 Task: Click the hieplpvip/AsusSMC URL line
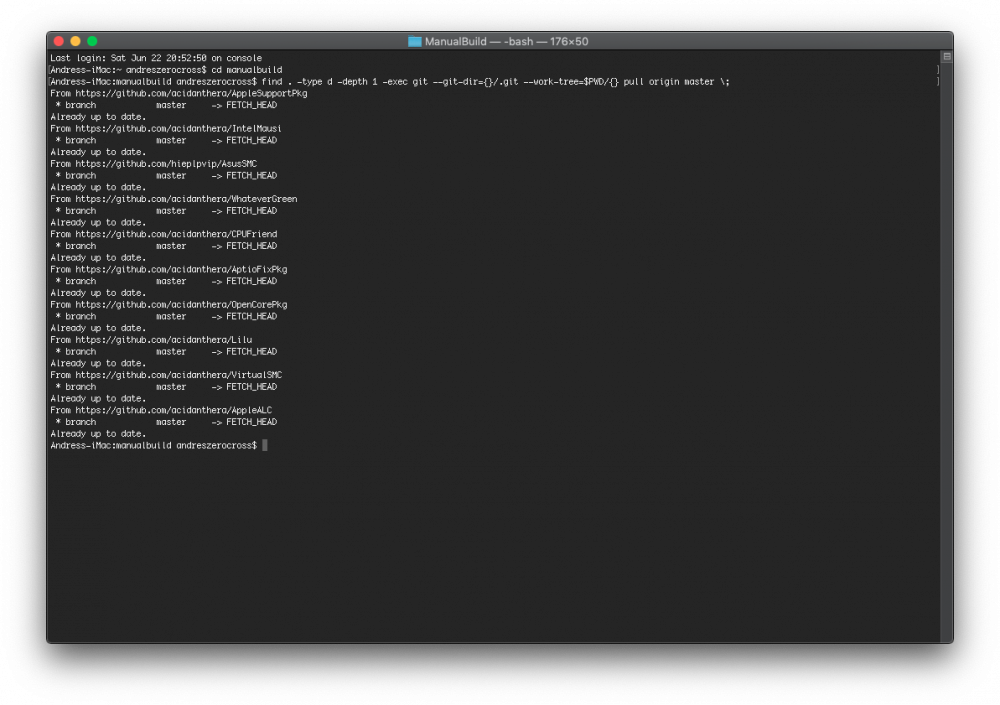pos(154,164)
